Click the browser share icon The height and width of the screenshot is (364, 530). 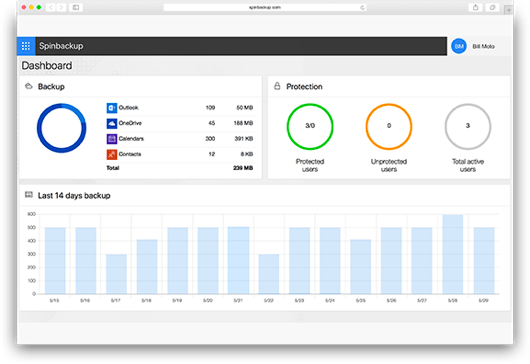click(x=475, y=7)
